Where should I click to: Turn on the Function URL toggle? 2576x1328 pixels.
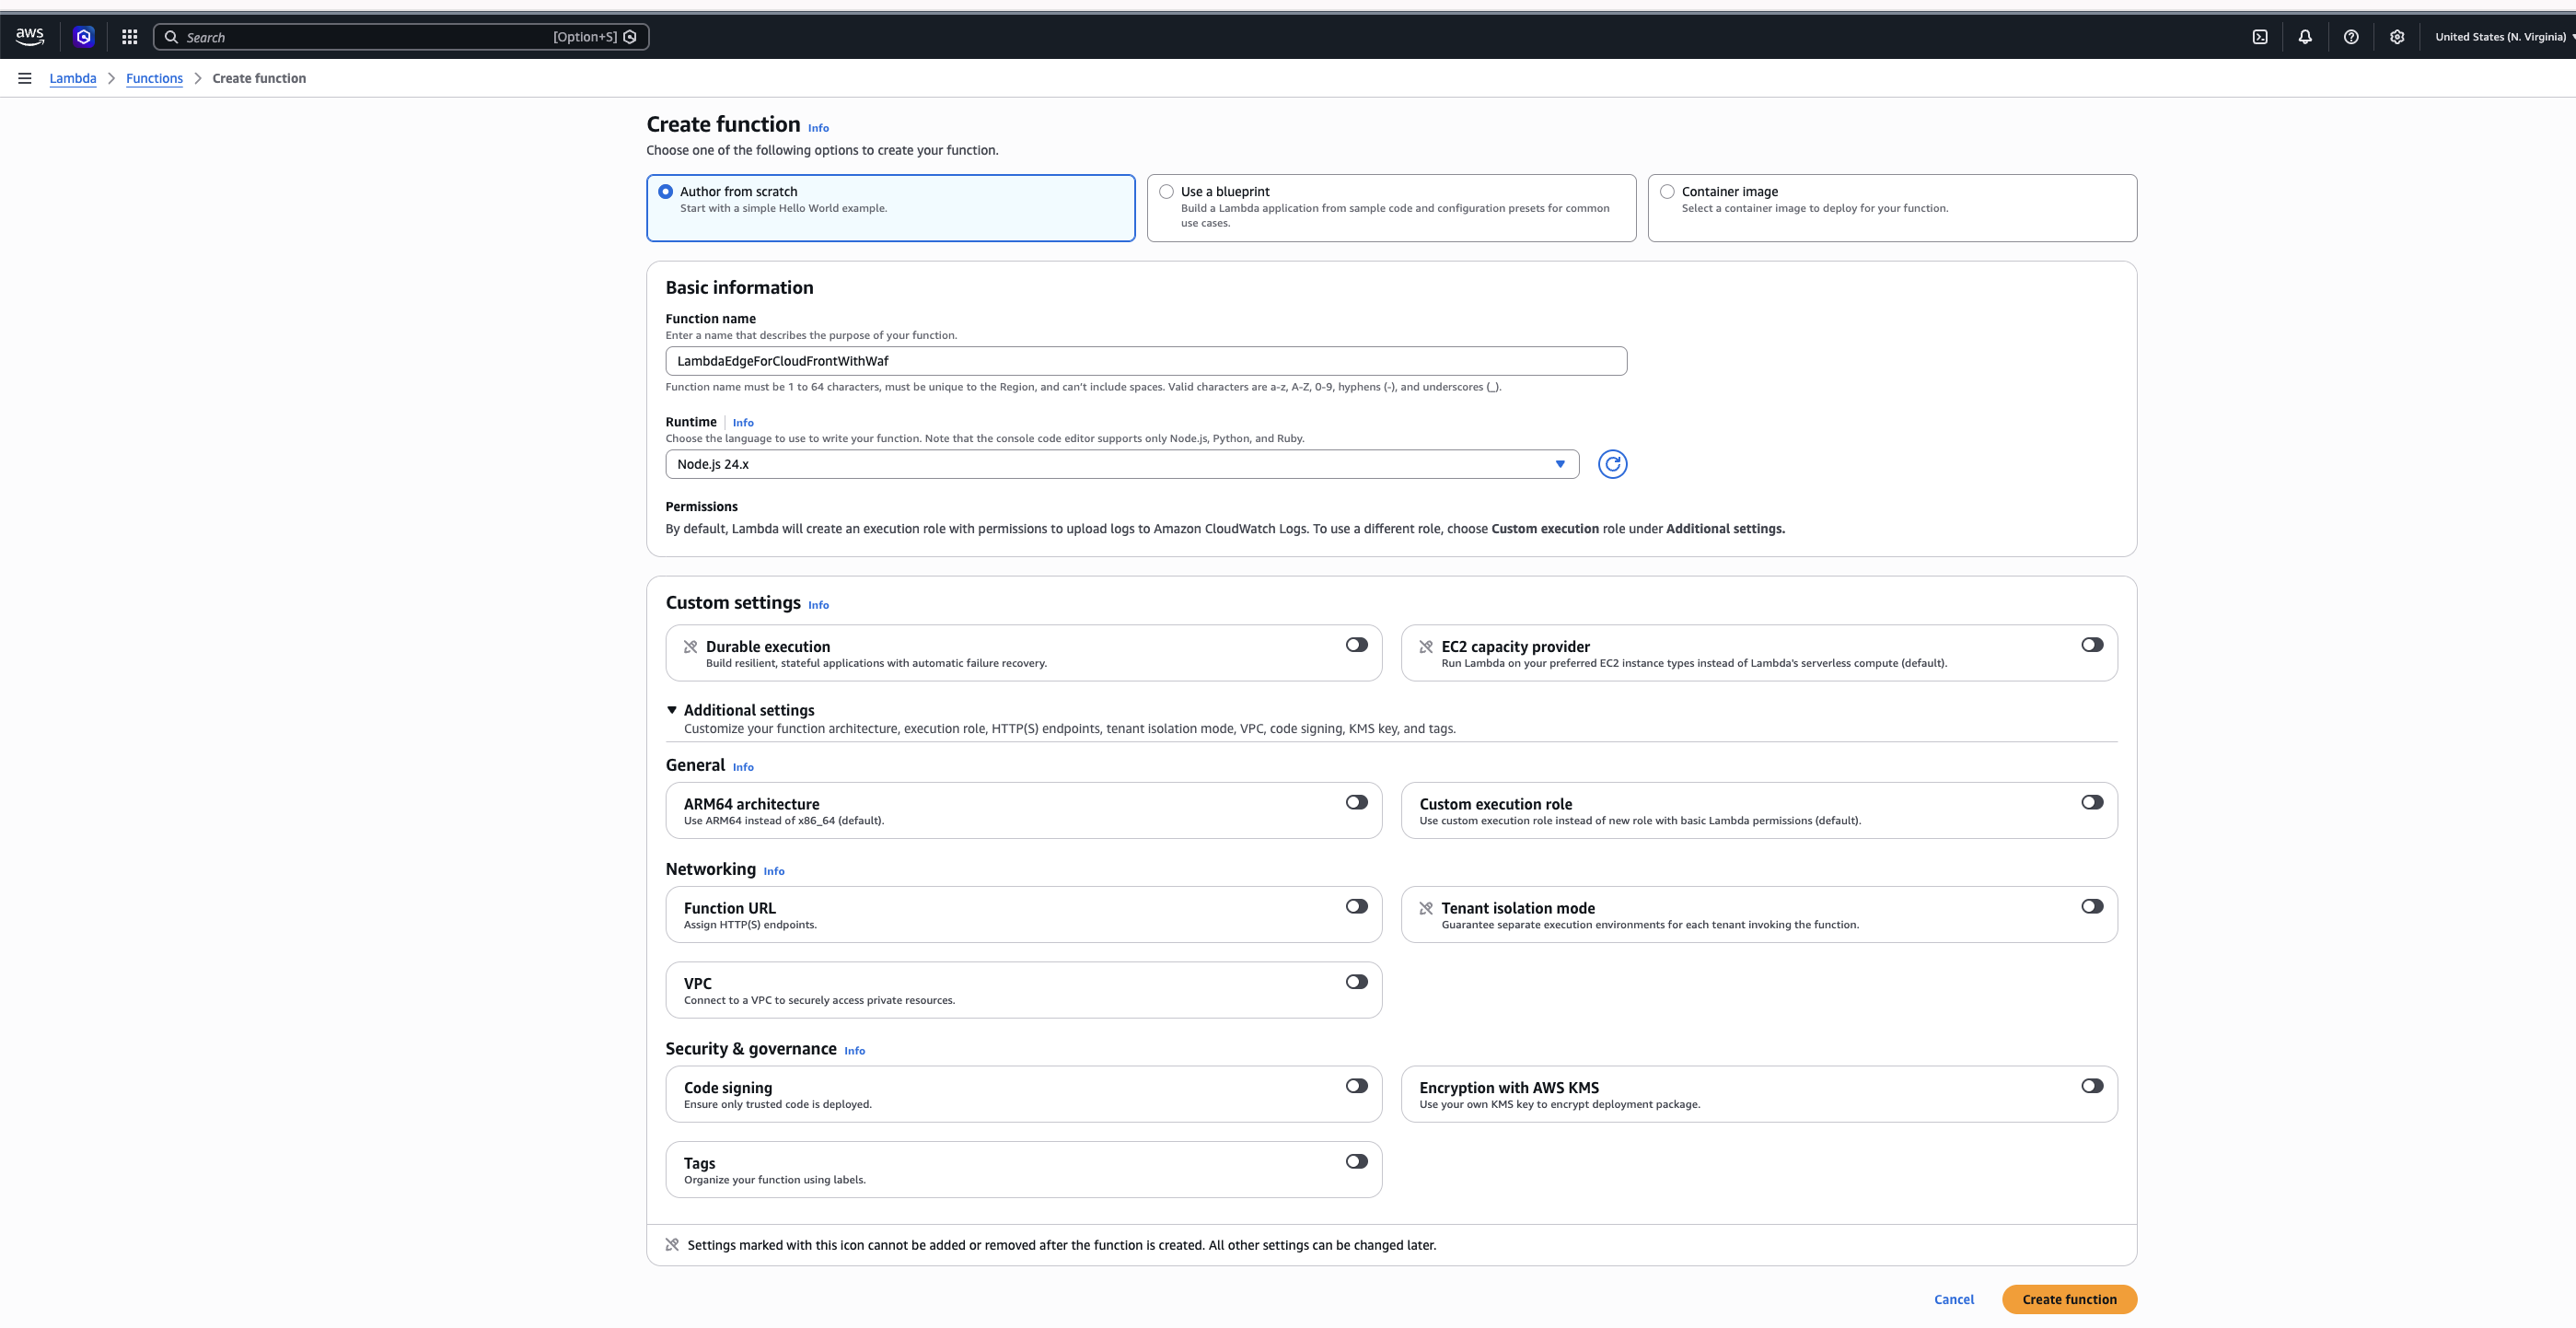tap(1356, 906)
